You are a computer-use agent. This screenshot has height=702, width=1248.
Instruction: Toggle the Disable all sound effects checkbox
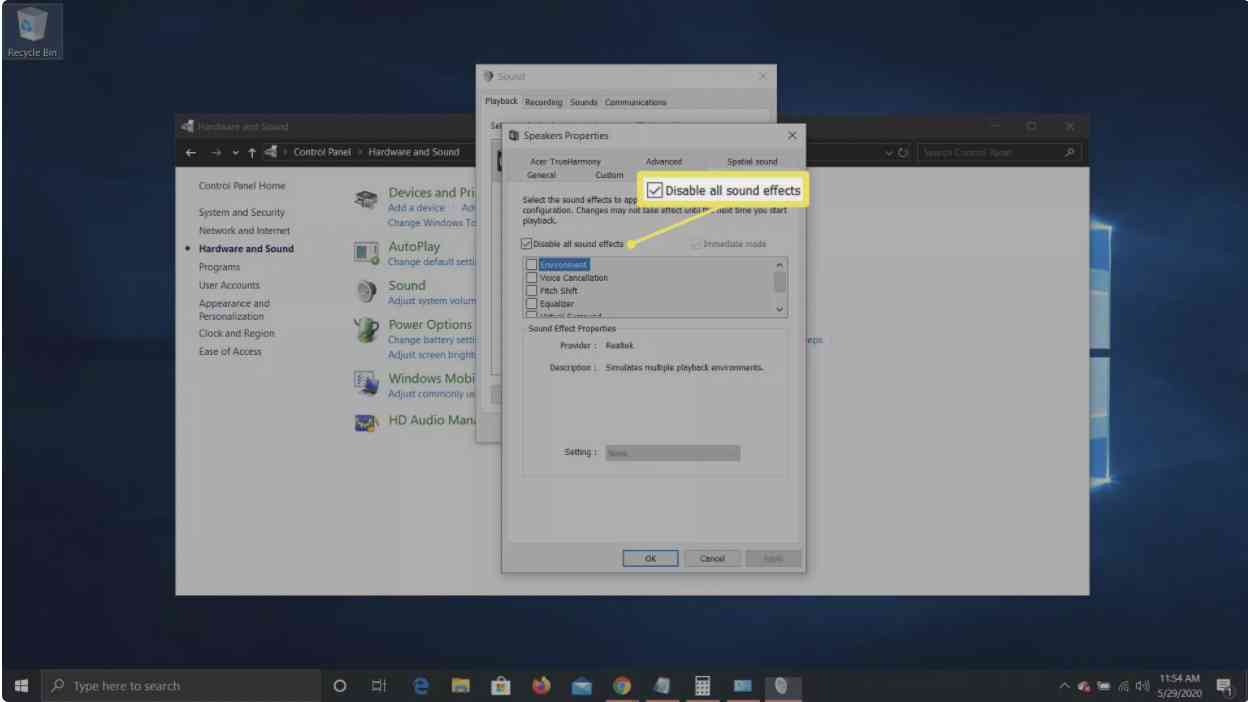[x=527, y=244]
